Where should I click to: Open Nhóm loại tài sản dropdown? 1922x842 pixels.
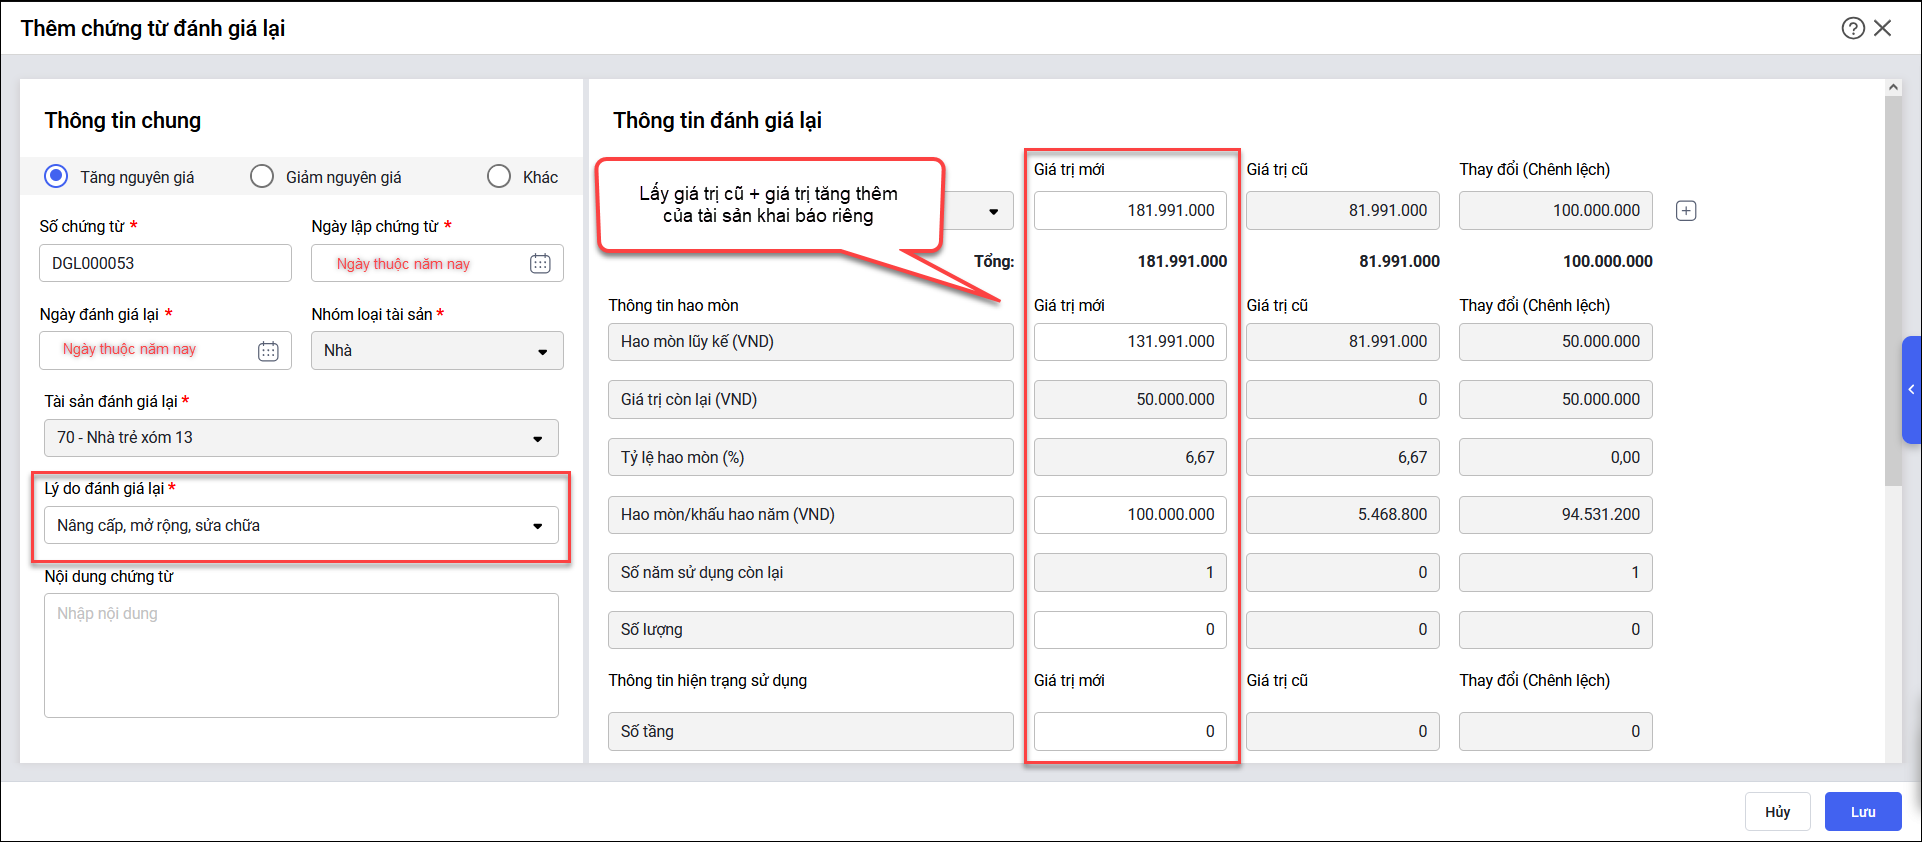[437, 351]
